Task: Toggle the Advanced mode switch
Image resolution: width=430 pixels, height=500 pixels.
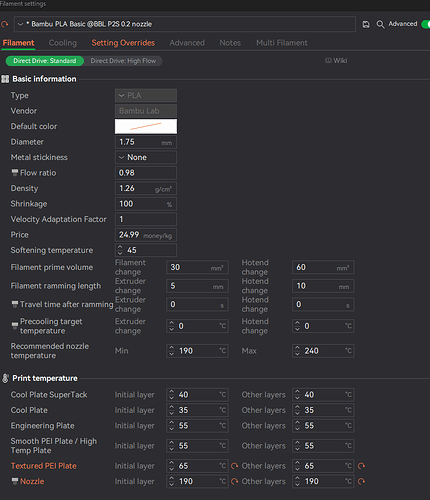Action: (x=426, y=24)
